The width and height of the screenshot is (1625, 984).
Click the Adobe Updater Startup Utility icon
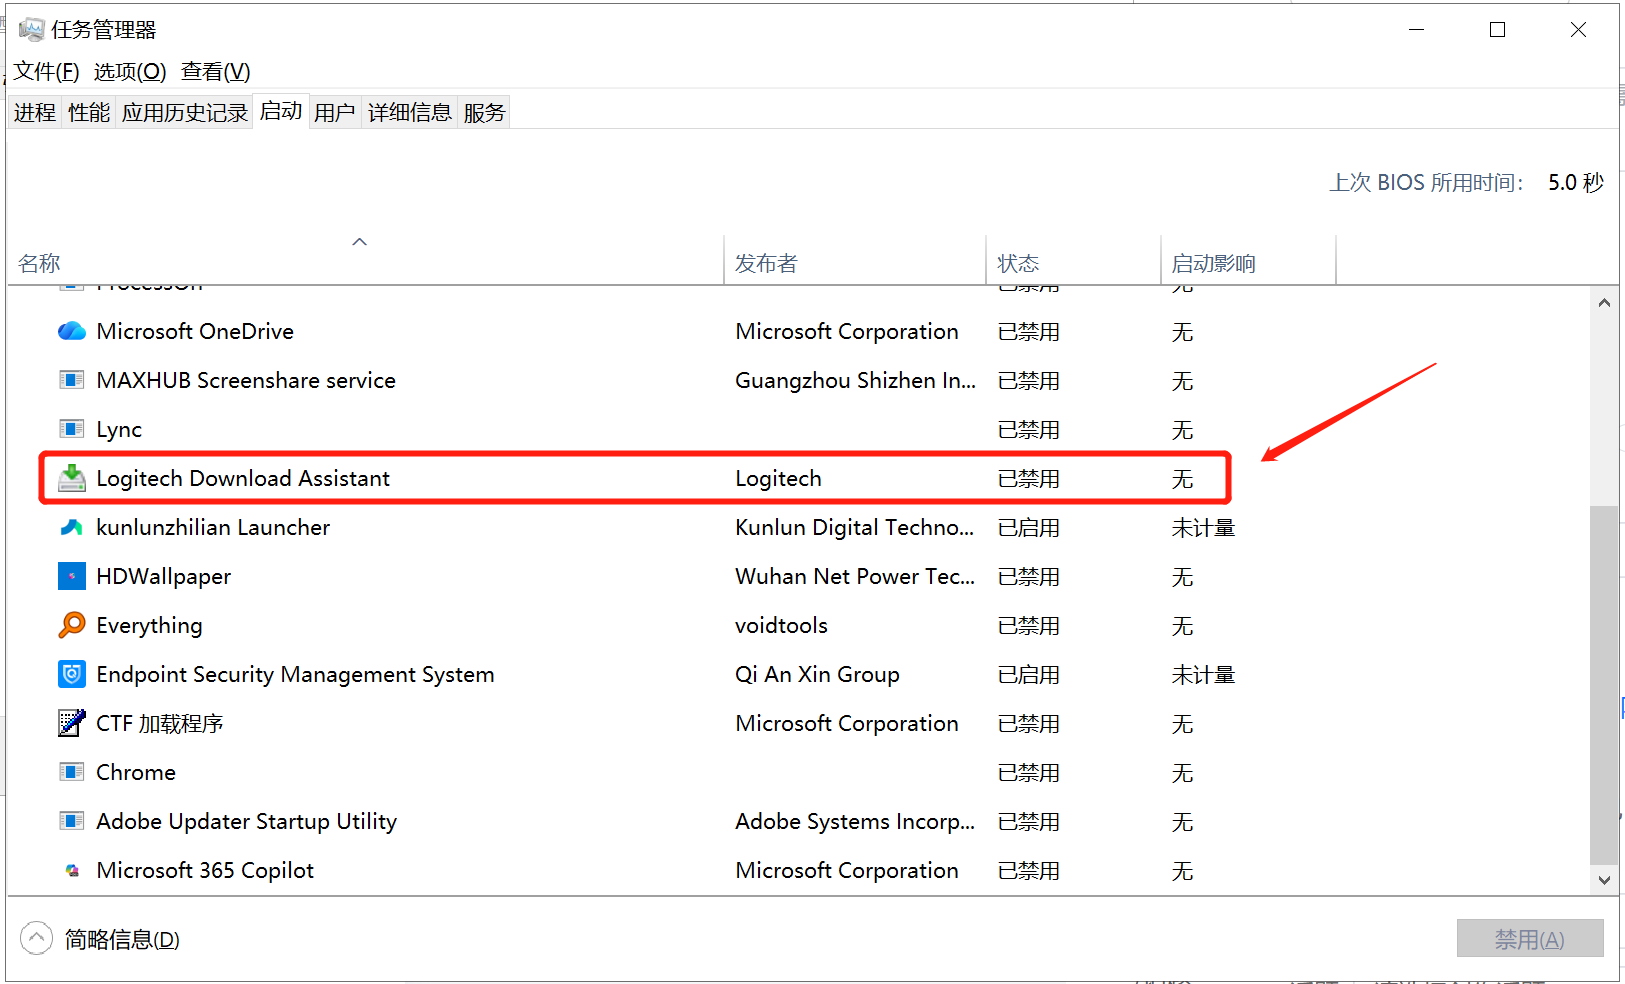pyautogui.click(x=72, y=821)
